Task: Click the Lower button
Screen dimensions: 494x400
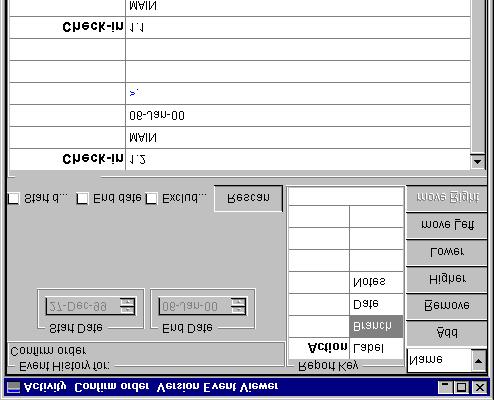Action: pyautogui.click(x=447, y=252)
